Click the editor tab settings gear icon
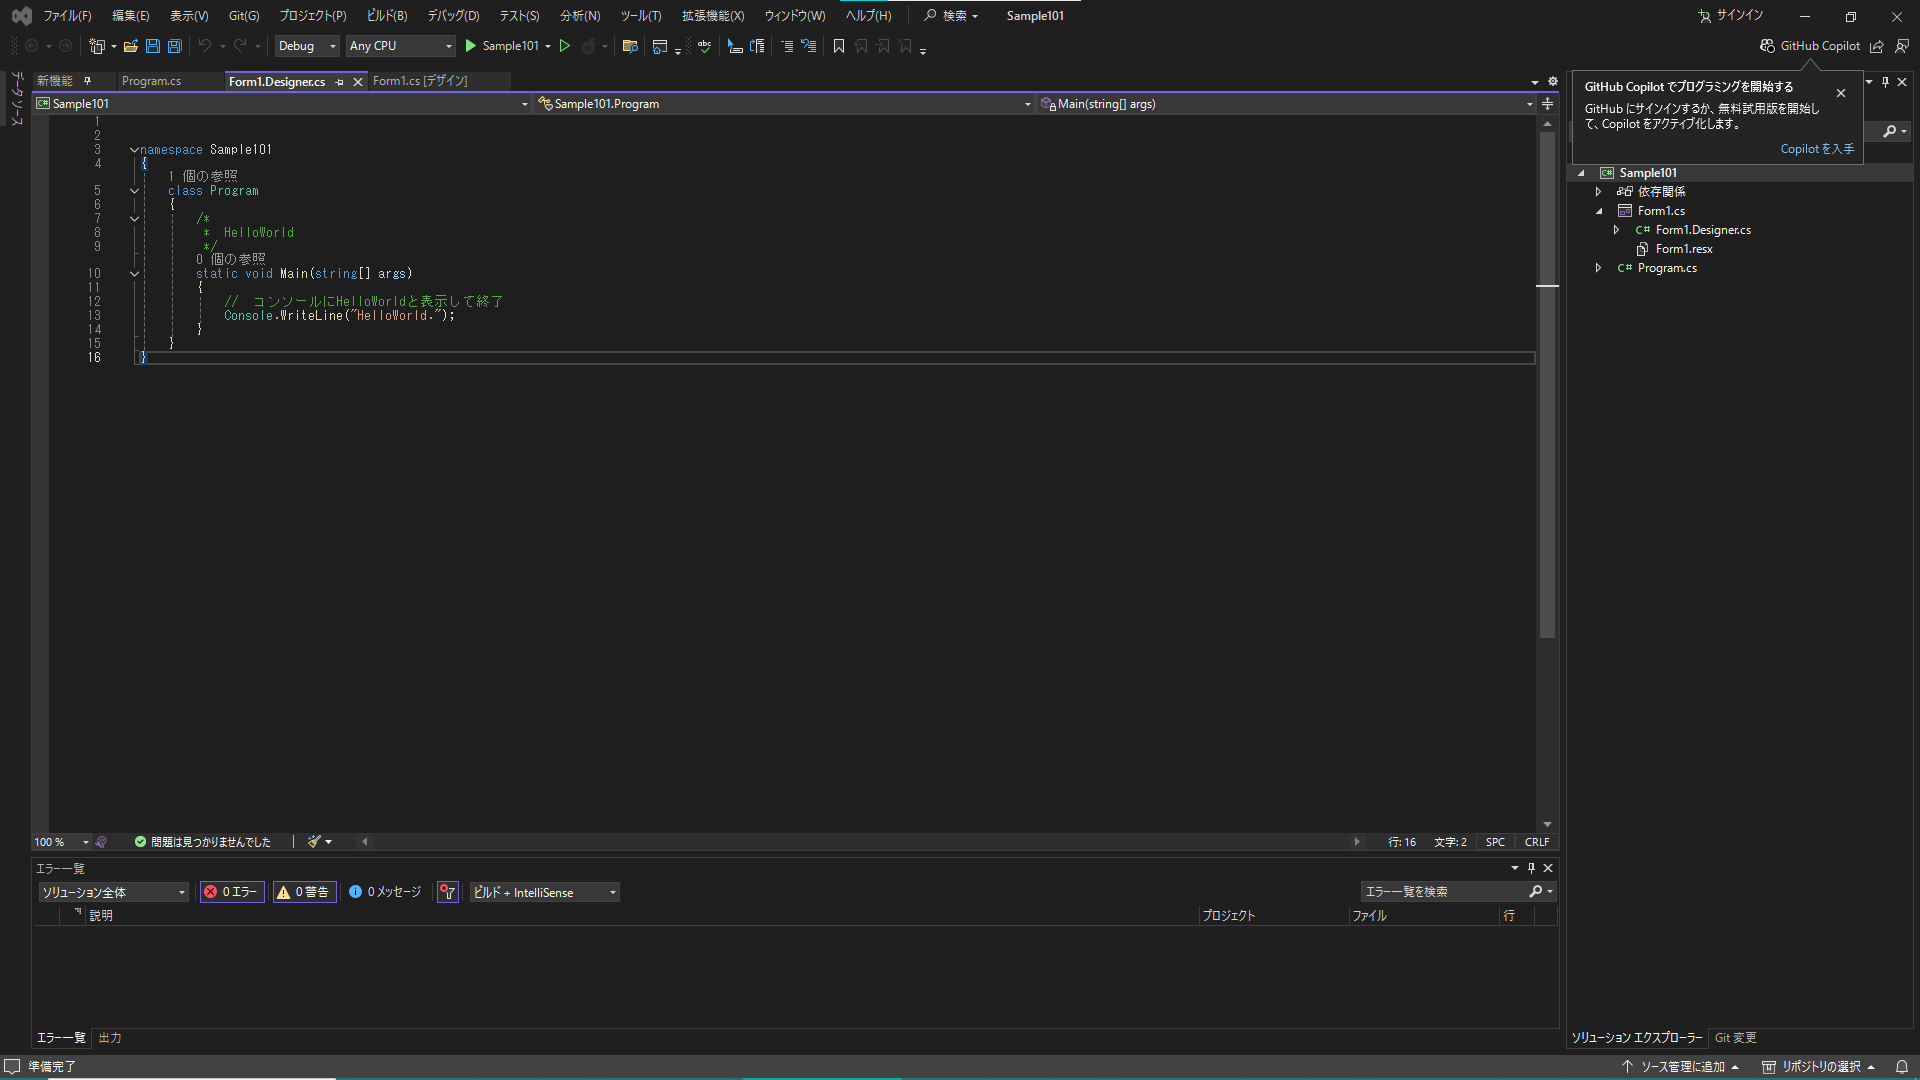Image resolution: width=1920 pixels, height=1080 pixels. [1553, 82]
